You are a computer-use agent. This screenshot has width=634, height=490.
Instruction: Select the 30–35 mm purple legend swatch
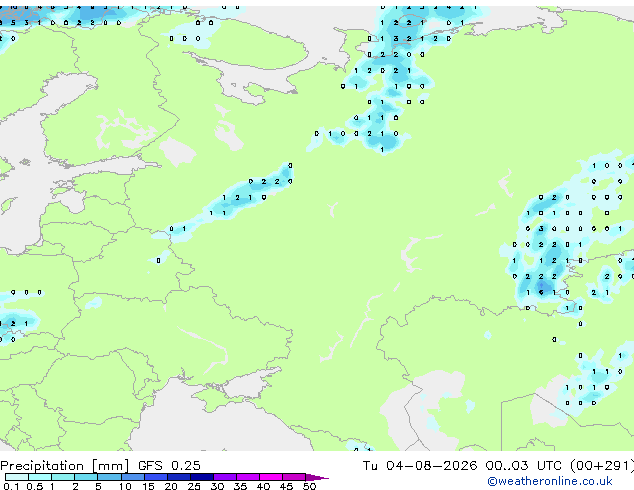tap(224, 477)
